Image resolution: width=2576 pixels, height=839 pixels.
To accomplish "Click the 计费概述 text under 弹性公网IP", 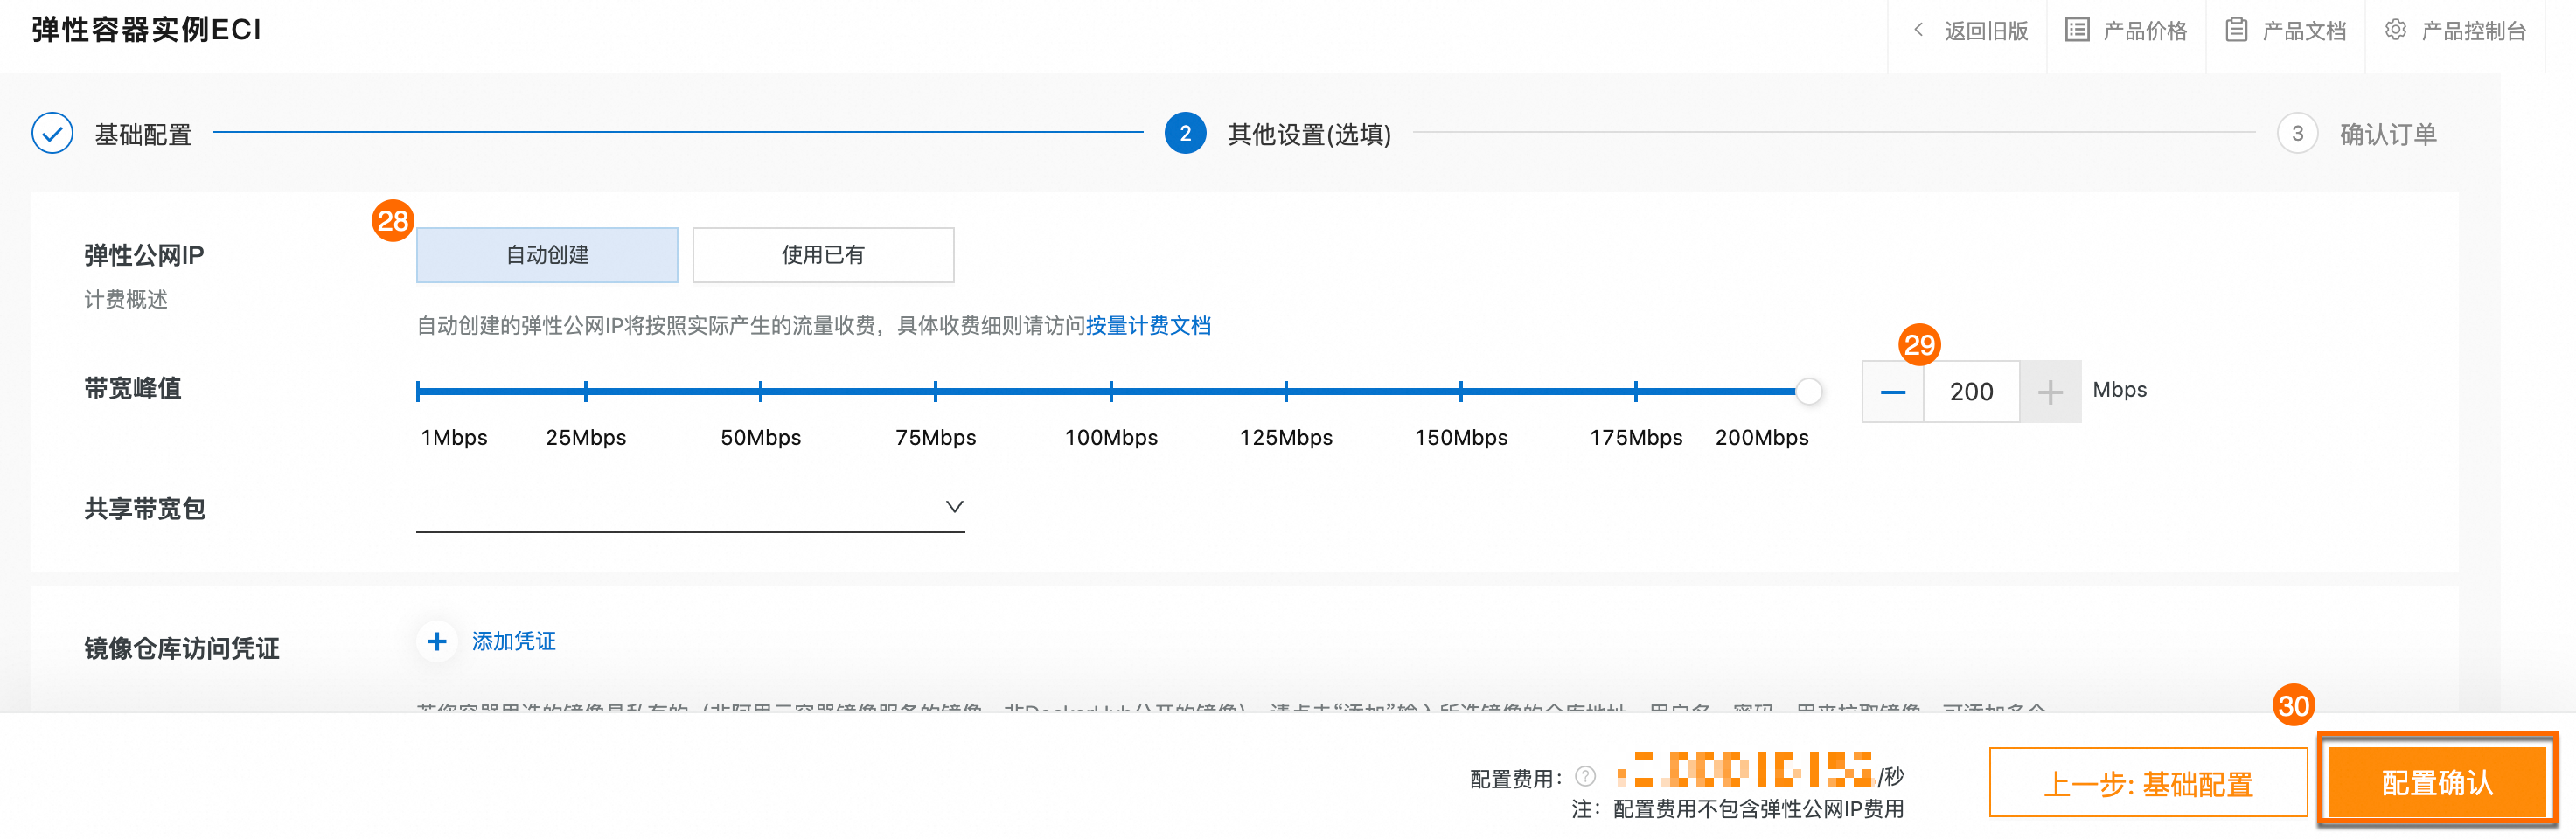I will click(126, 300).
